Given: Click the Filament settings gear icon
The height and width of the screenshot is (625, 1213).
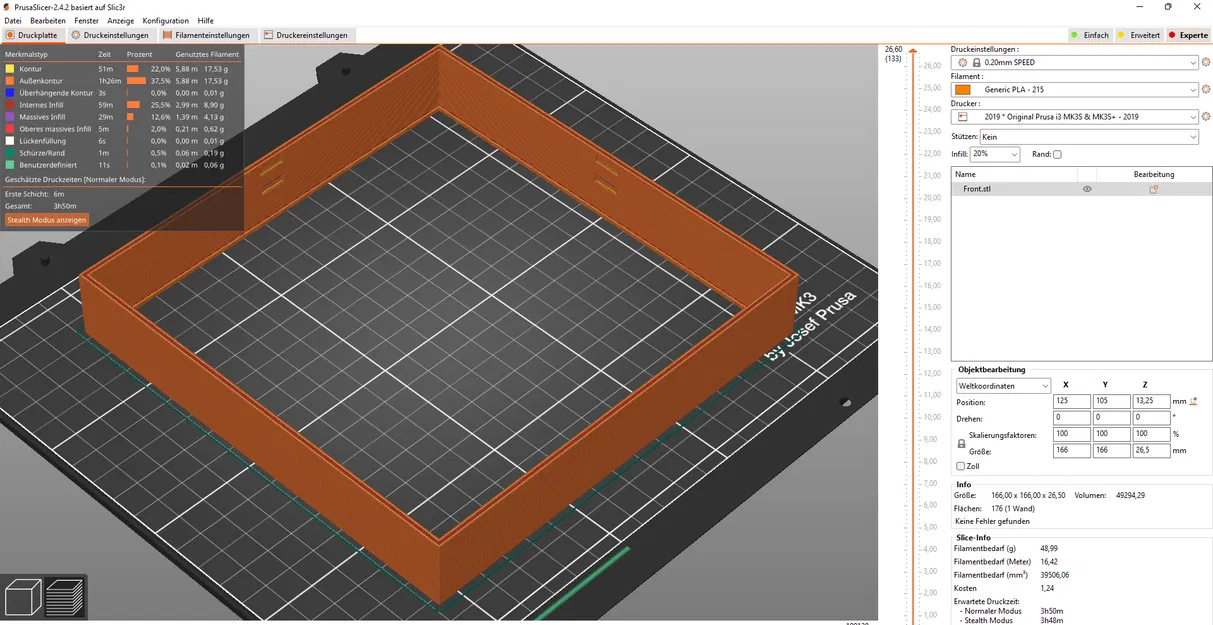Looking at the screenshot, I should tap(1204, 90).
